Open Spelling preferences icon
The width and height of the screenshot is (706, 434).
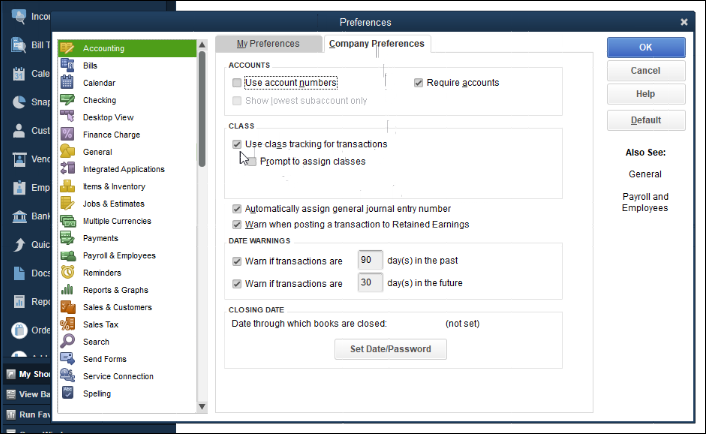(x=68, y=393)
